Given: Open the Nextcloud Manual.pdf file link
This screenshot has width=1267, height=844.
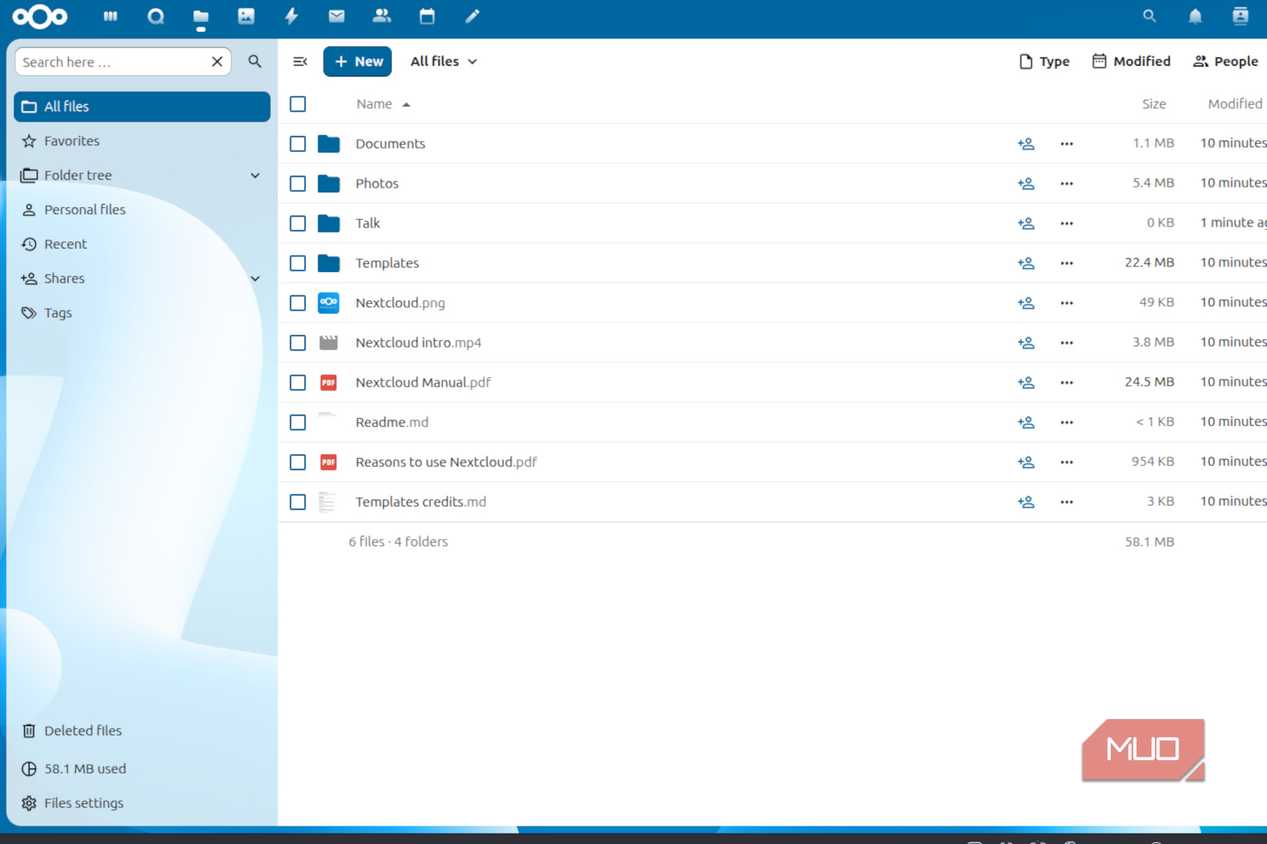Looking at the screenshot, I should click(x=423, y=383).
